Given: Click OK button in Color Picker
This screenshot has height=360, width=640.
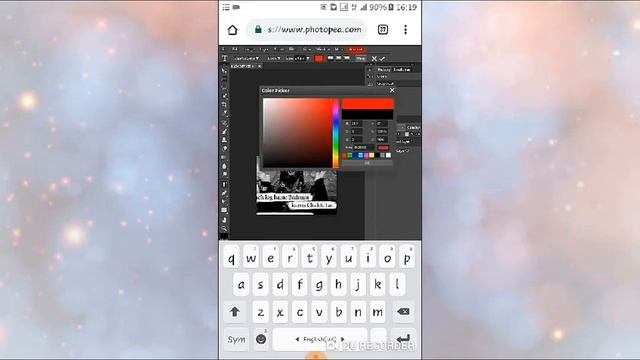Looking at the screenshot, I should (x=367, y=163).
